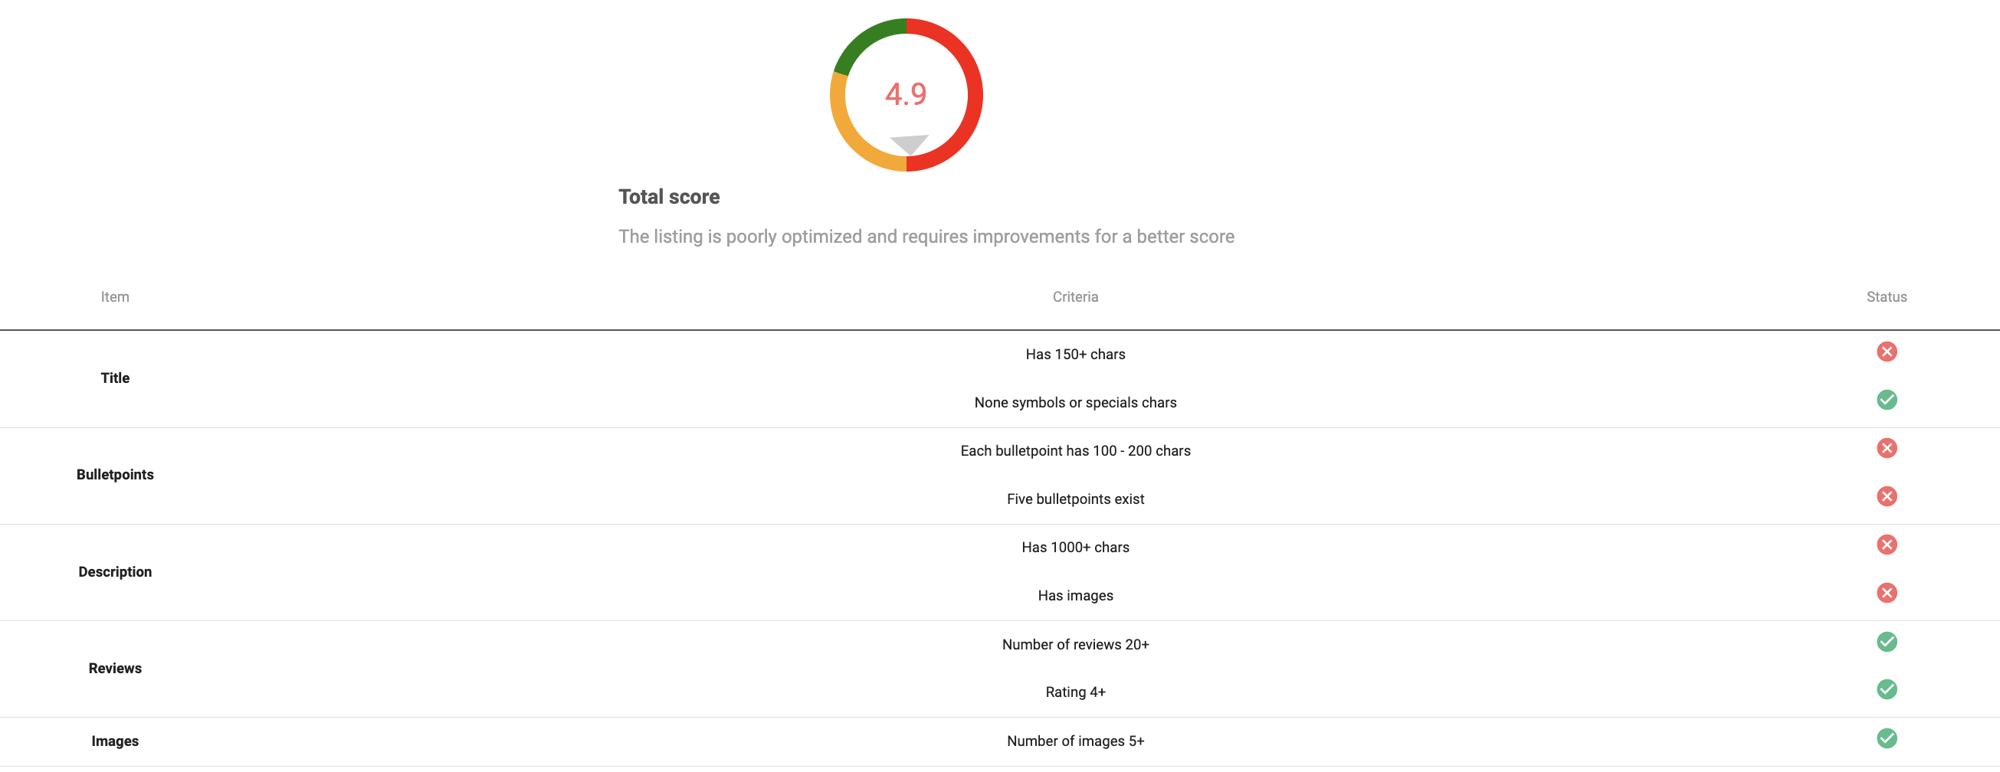
Task: Click red X for Has 1000+ chars
Action: point(1887,545)
